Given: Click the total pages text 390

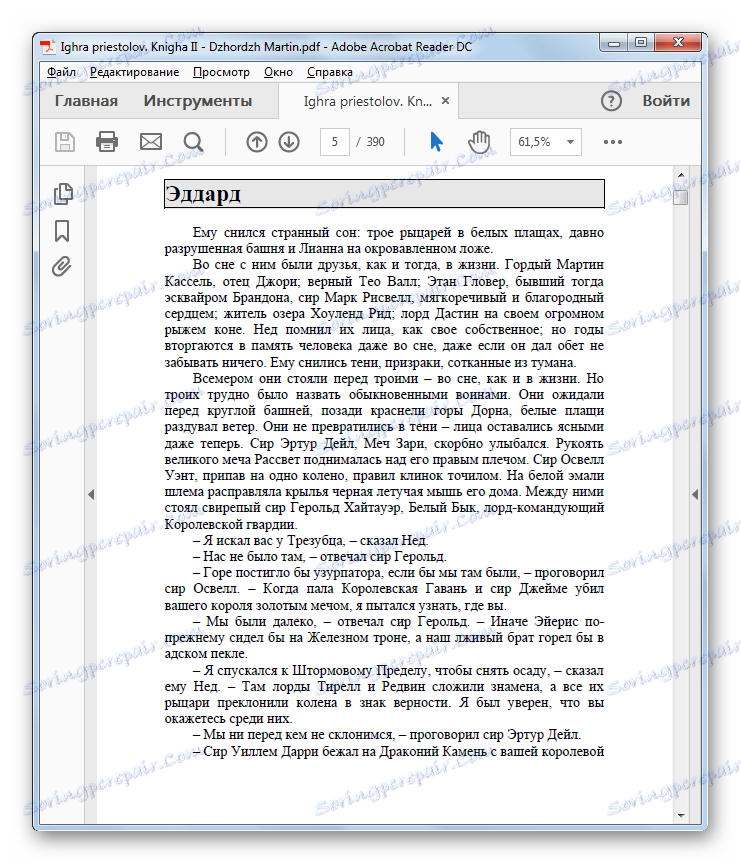Looking at the screenshot, I should click(375, 142).
